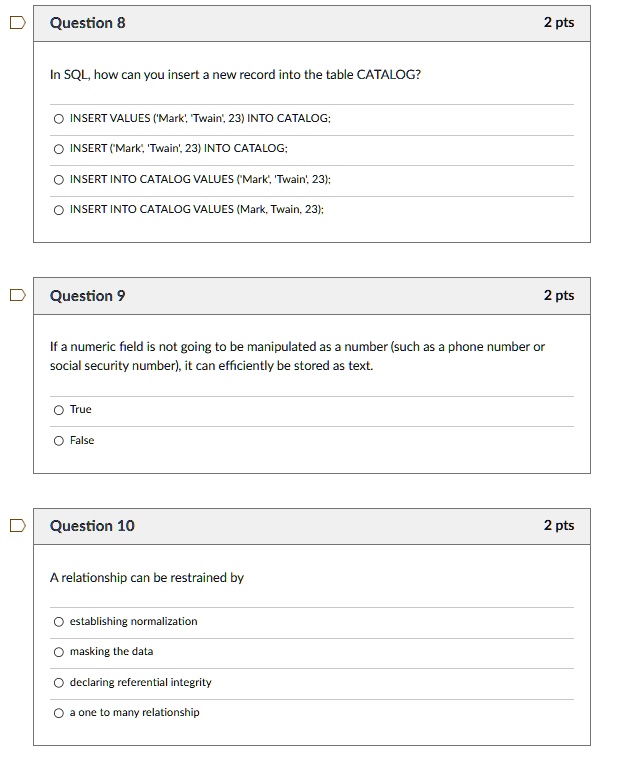Click the Question 8 prompt about CATALOG
This screenshot has width=623, height=773.
[235, 75]
